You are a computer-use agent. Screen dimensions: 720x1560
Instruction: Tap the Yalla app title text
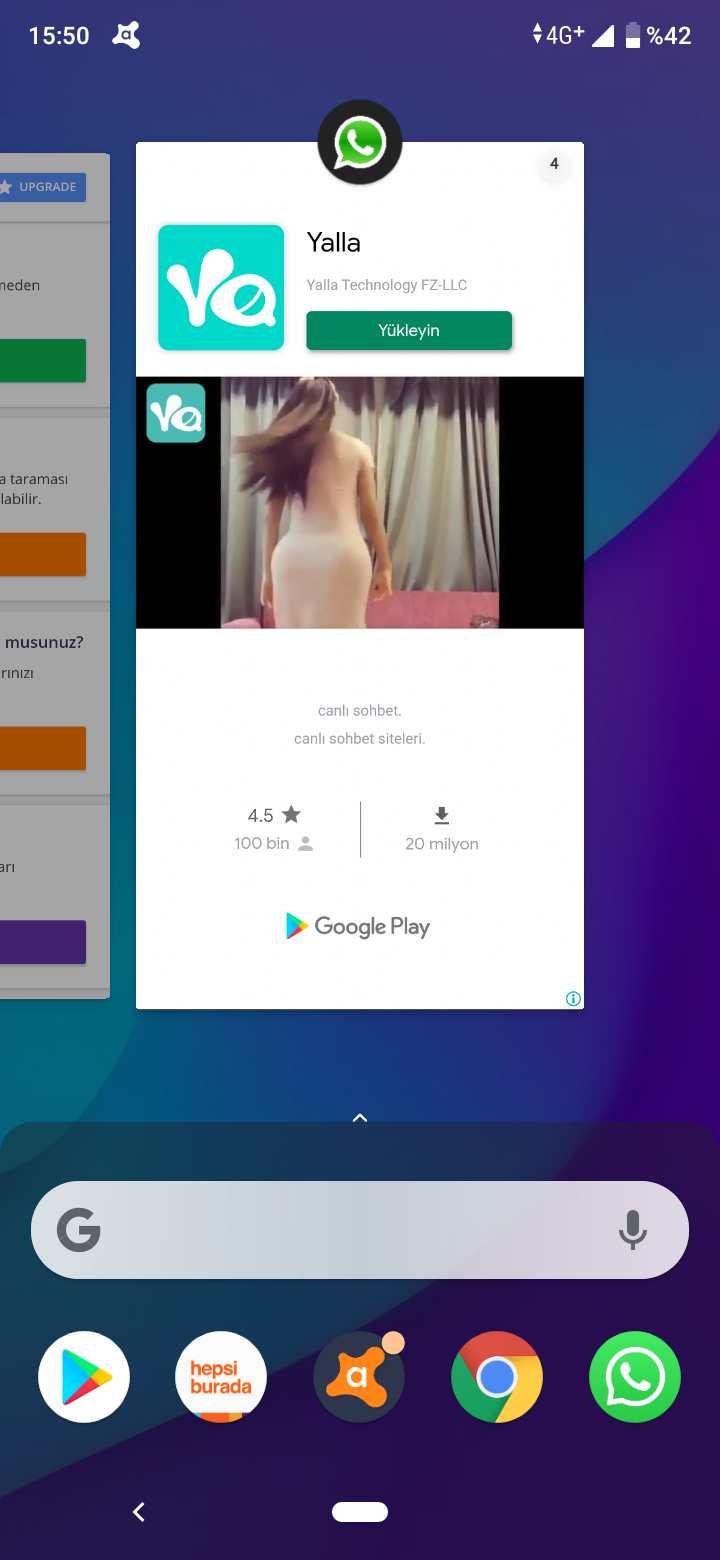333,242
